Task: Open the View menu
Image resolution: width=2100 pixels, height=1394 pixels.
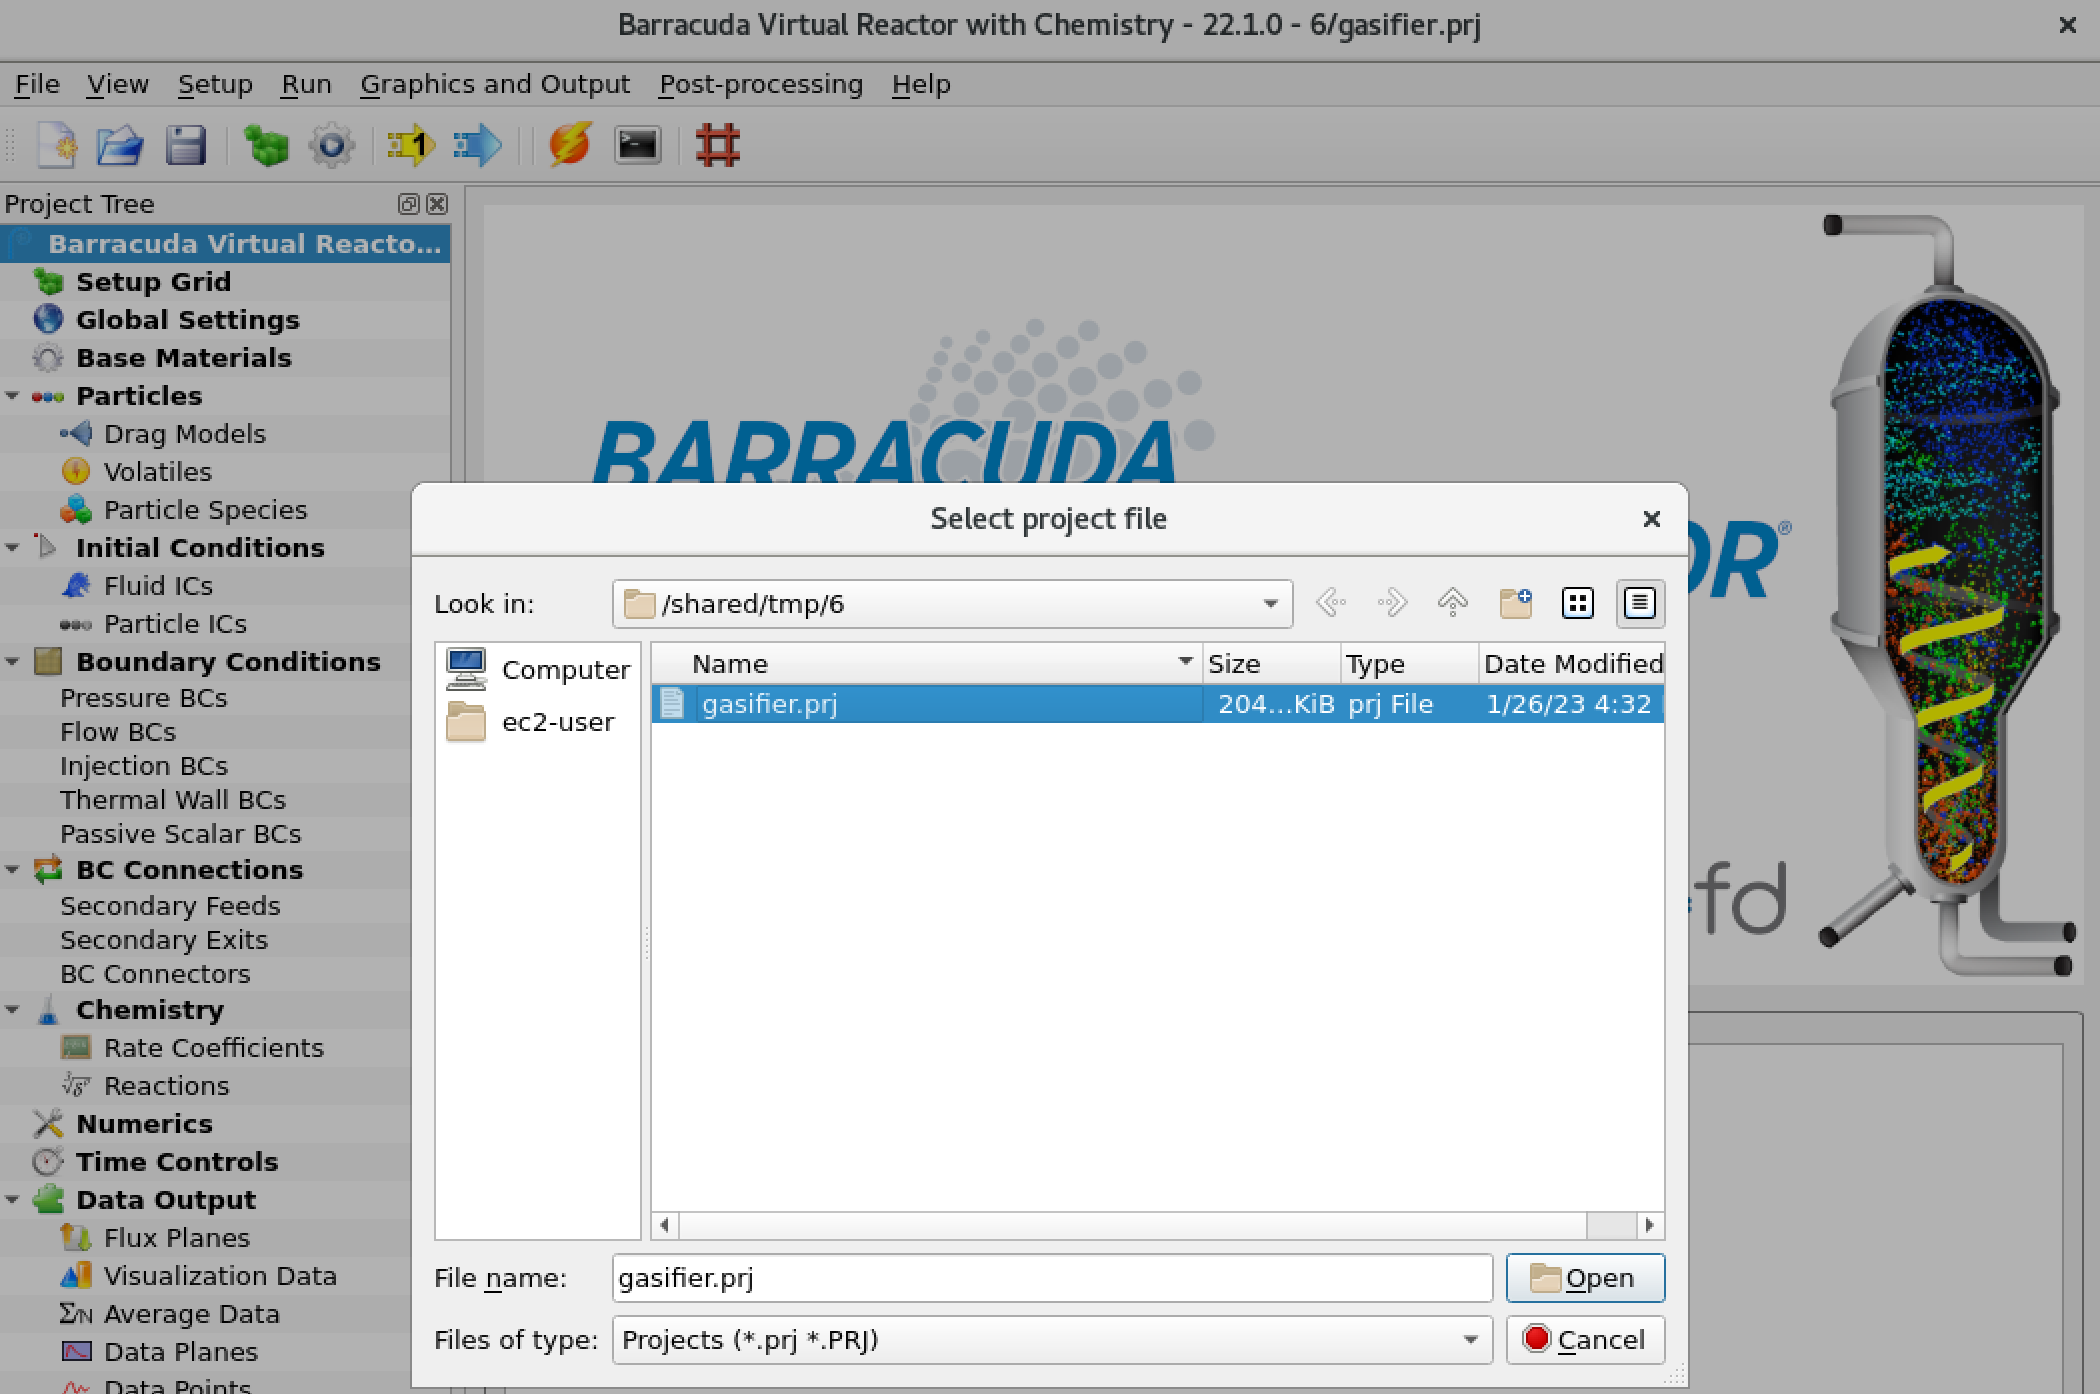Action: (117, 85)
